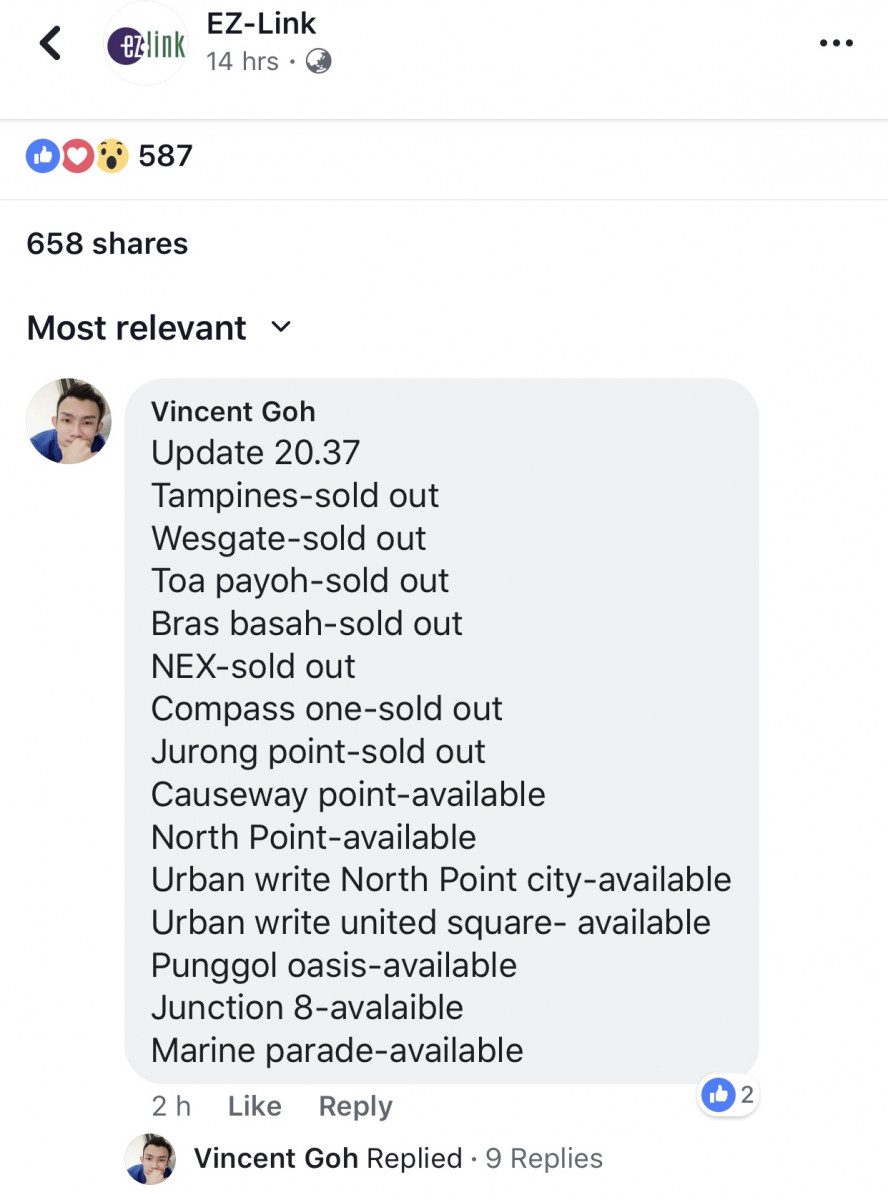View likes on Vincent Goh's comment
Image resolution: width=888 pixels, height=1200 pixels.
point(729,1095)
